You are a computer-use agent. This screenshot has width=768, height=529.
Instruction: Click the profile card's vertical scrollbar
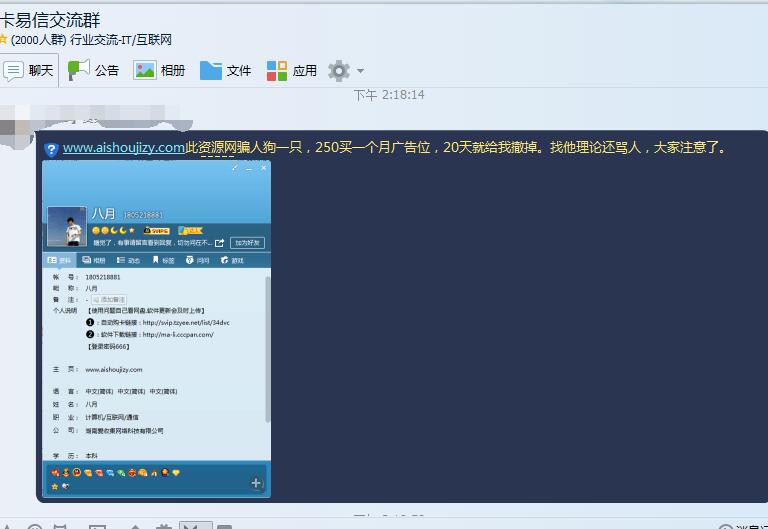point(267,350)
